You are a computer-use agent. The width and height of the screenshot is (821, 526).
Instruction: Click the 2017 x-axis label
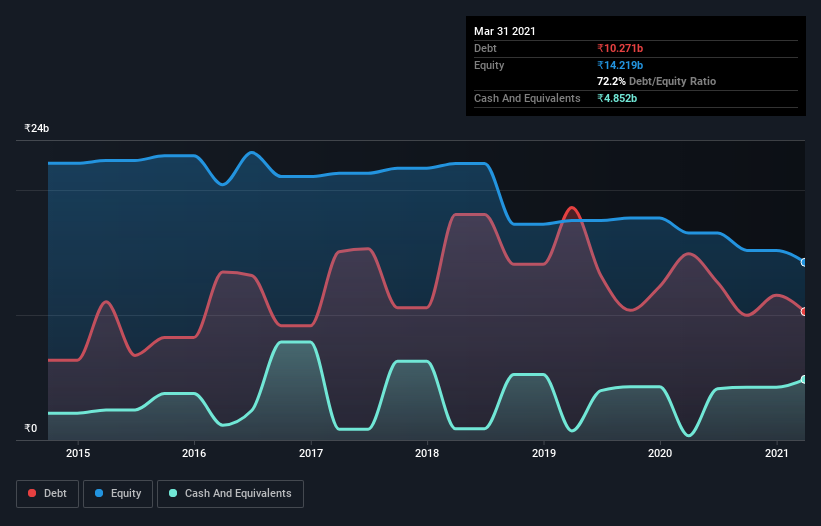pyautogui.click(x=311, y=453)
